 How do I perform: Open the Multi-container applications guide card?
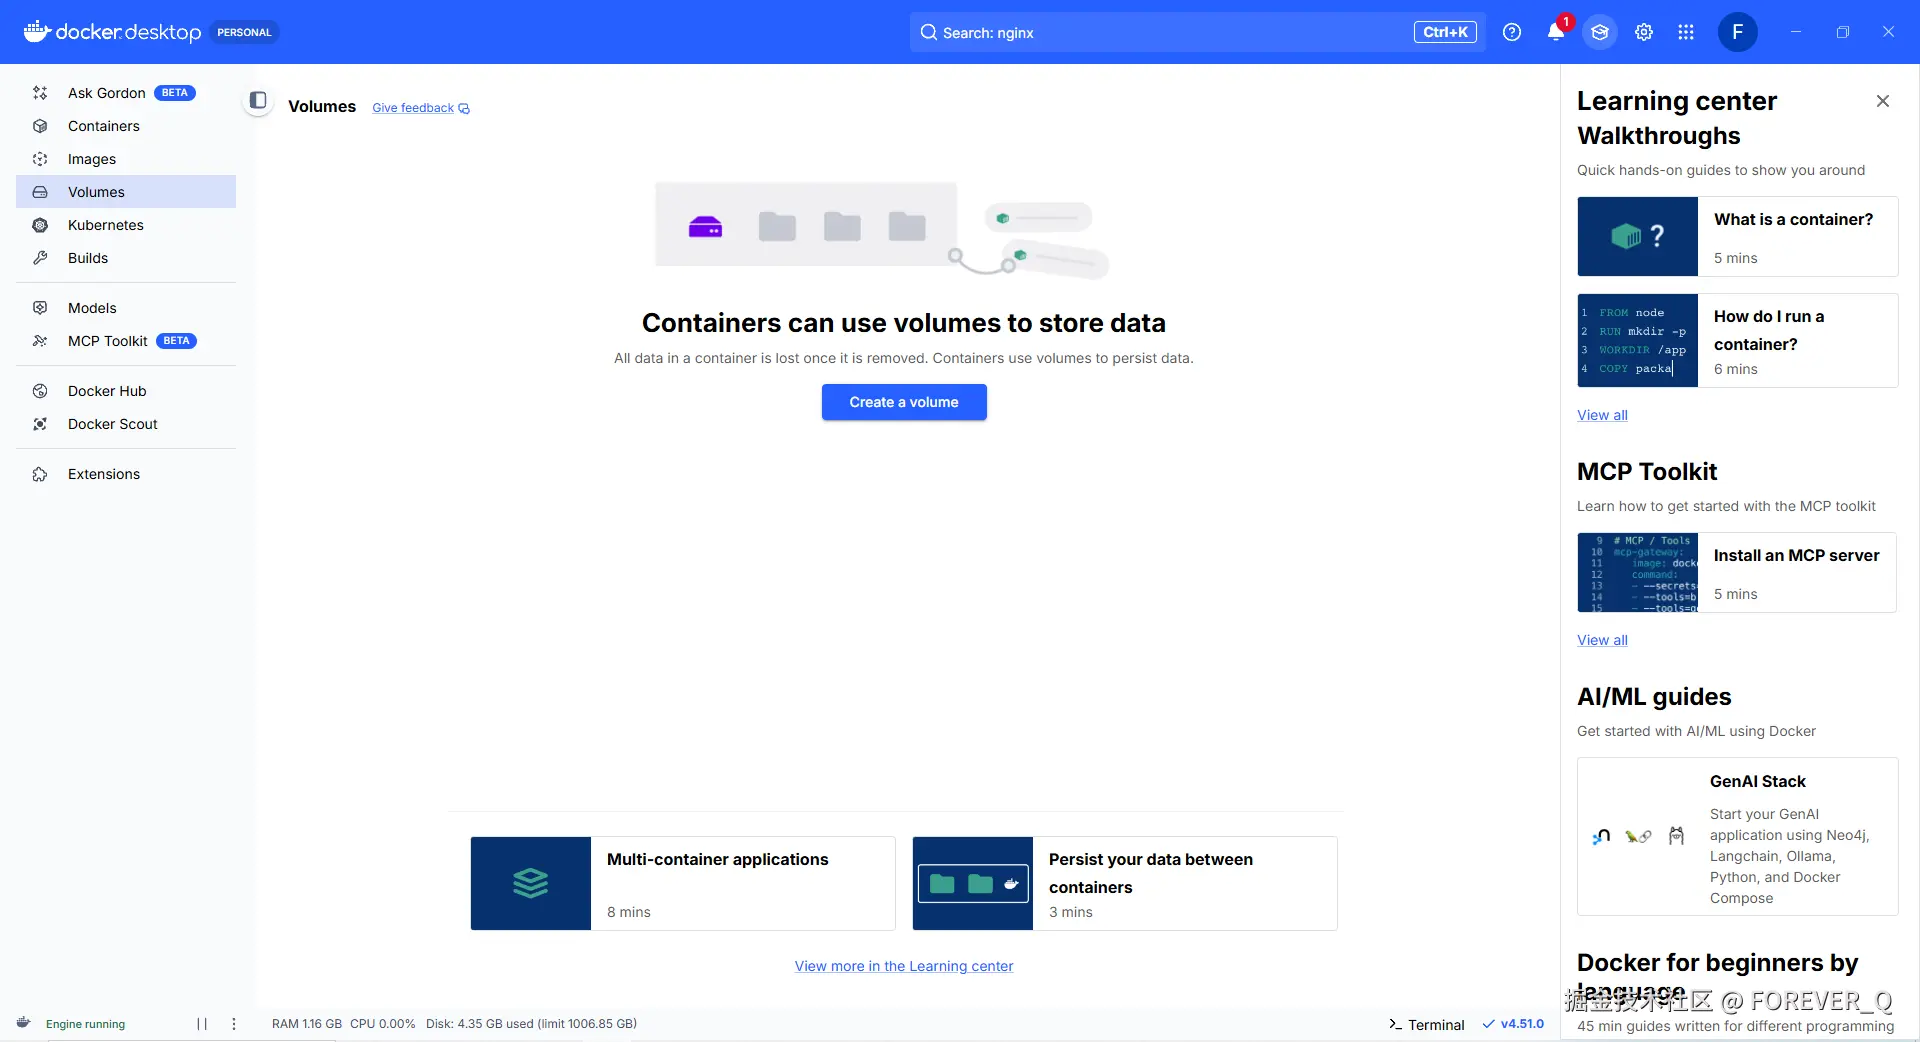pyautogui.click(x=683, y=884)
